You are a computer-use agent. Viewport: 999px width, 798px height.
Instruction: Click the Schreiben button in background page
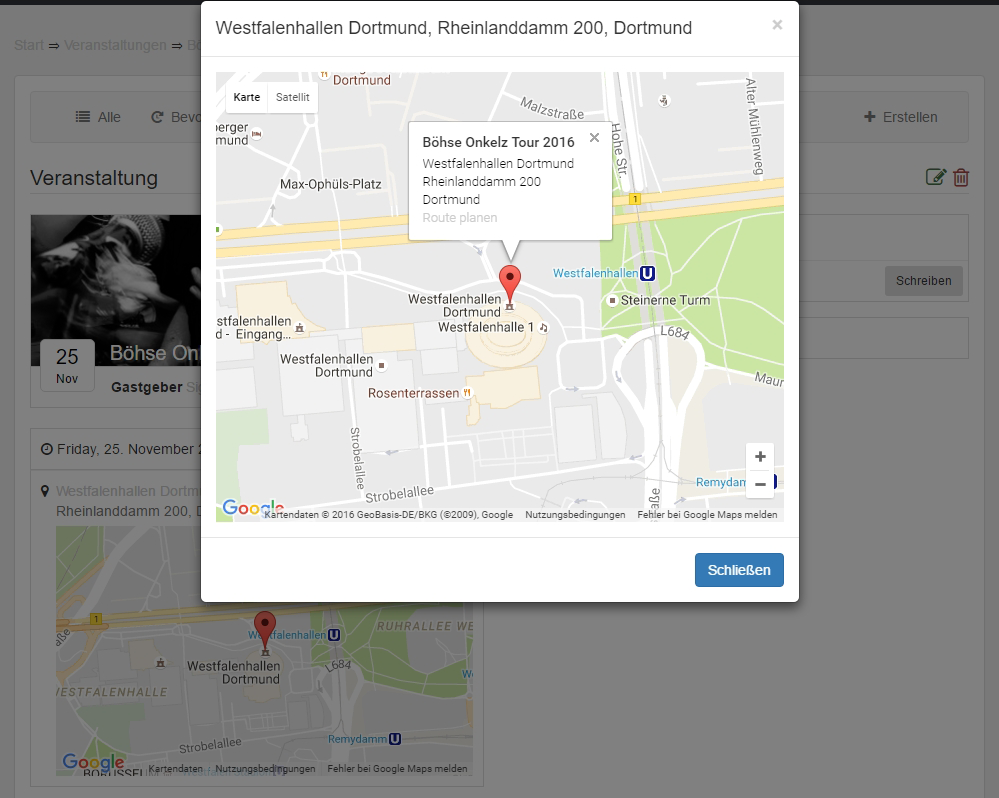[924, 281]
